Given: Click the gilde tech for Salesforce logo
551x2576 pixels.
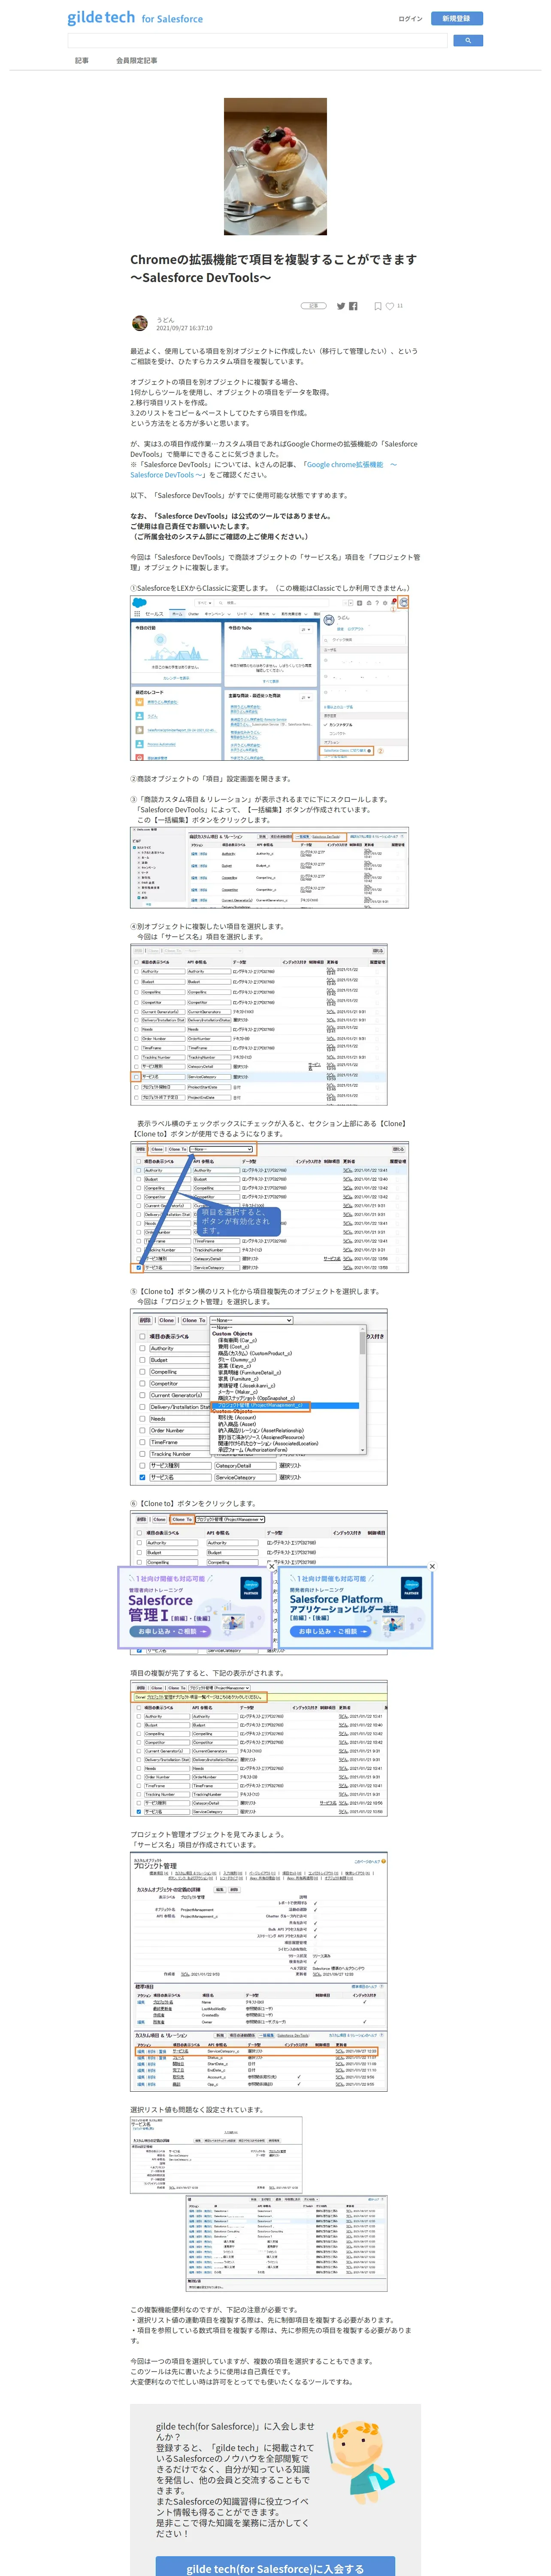Looking at the screenshot, I should (x=135, y=18).
